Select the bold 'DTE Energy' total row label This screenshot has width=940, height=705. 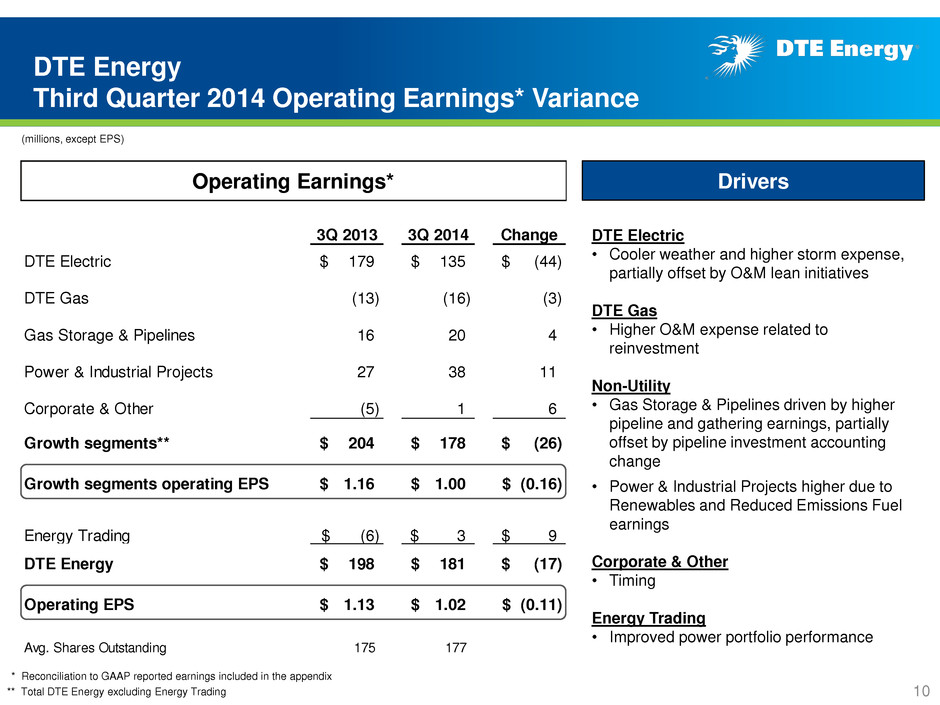(68, 564)
